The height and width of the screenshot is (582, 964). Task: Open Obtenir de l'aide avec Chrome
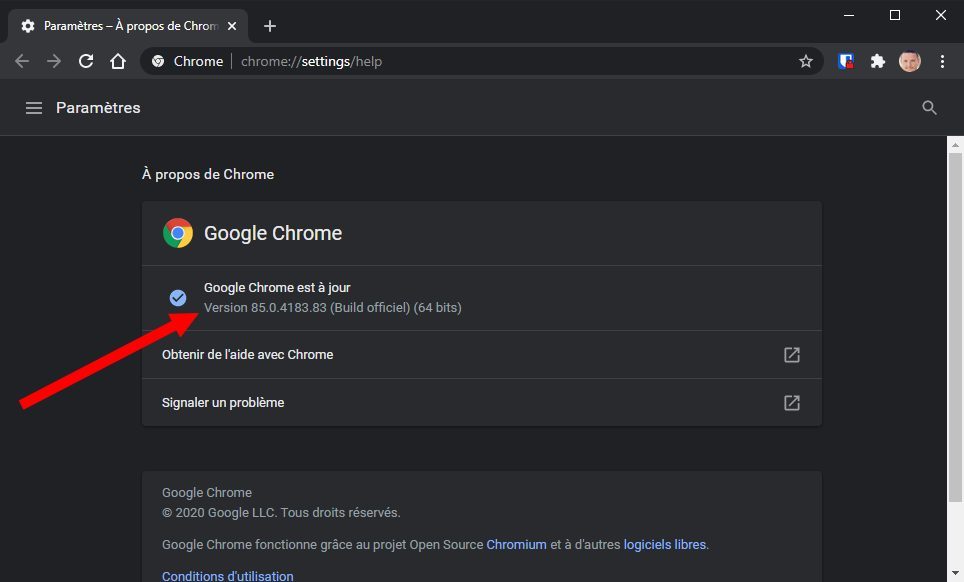481,355
